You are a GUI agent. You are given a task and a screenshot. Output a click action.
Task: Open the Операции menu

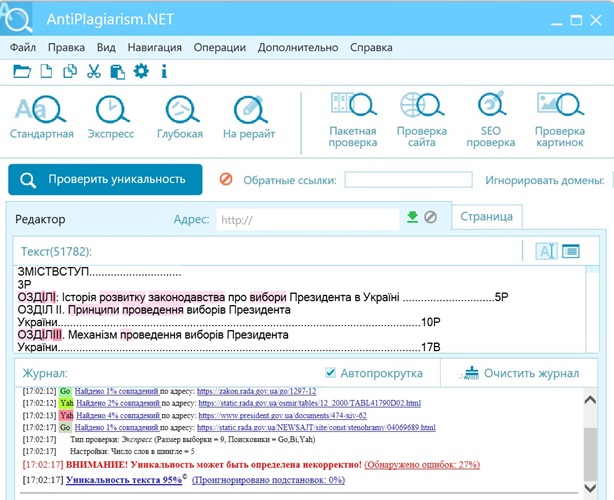[x=220, y=47]
